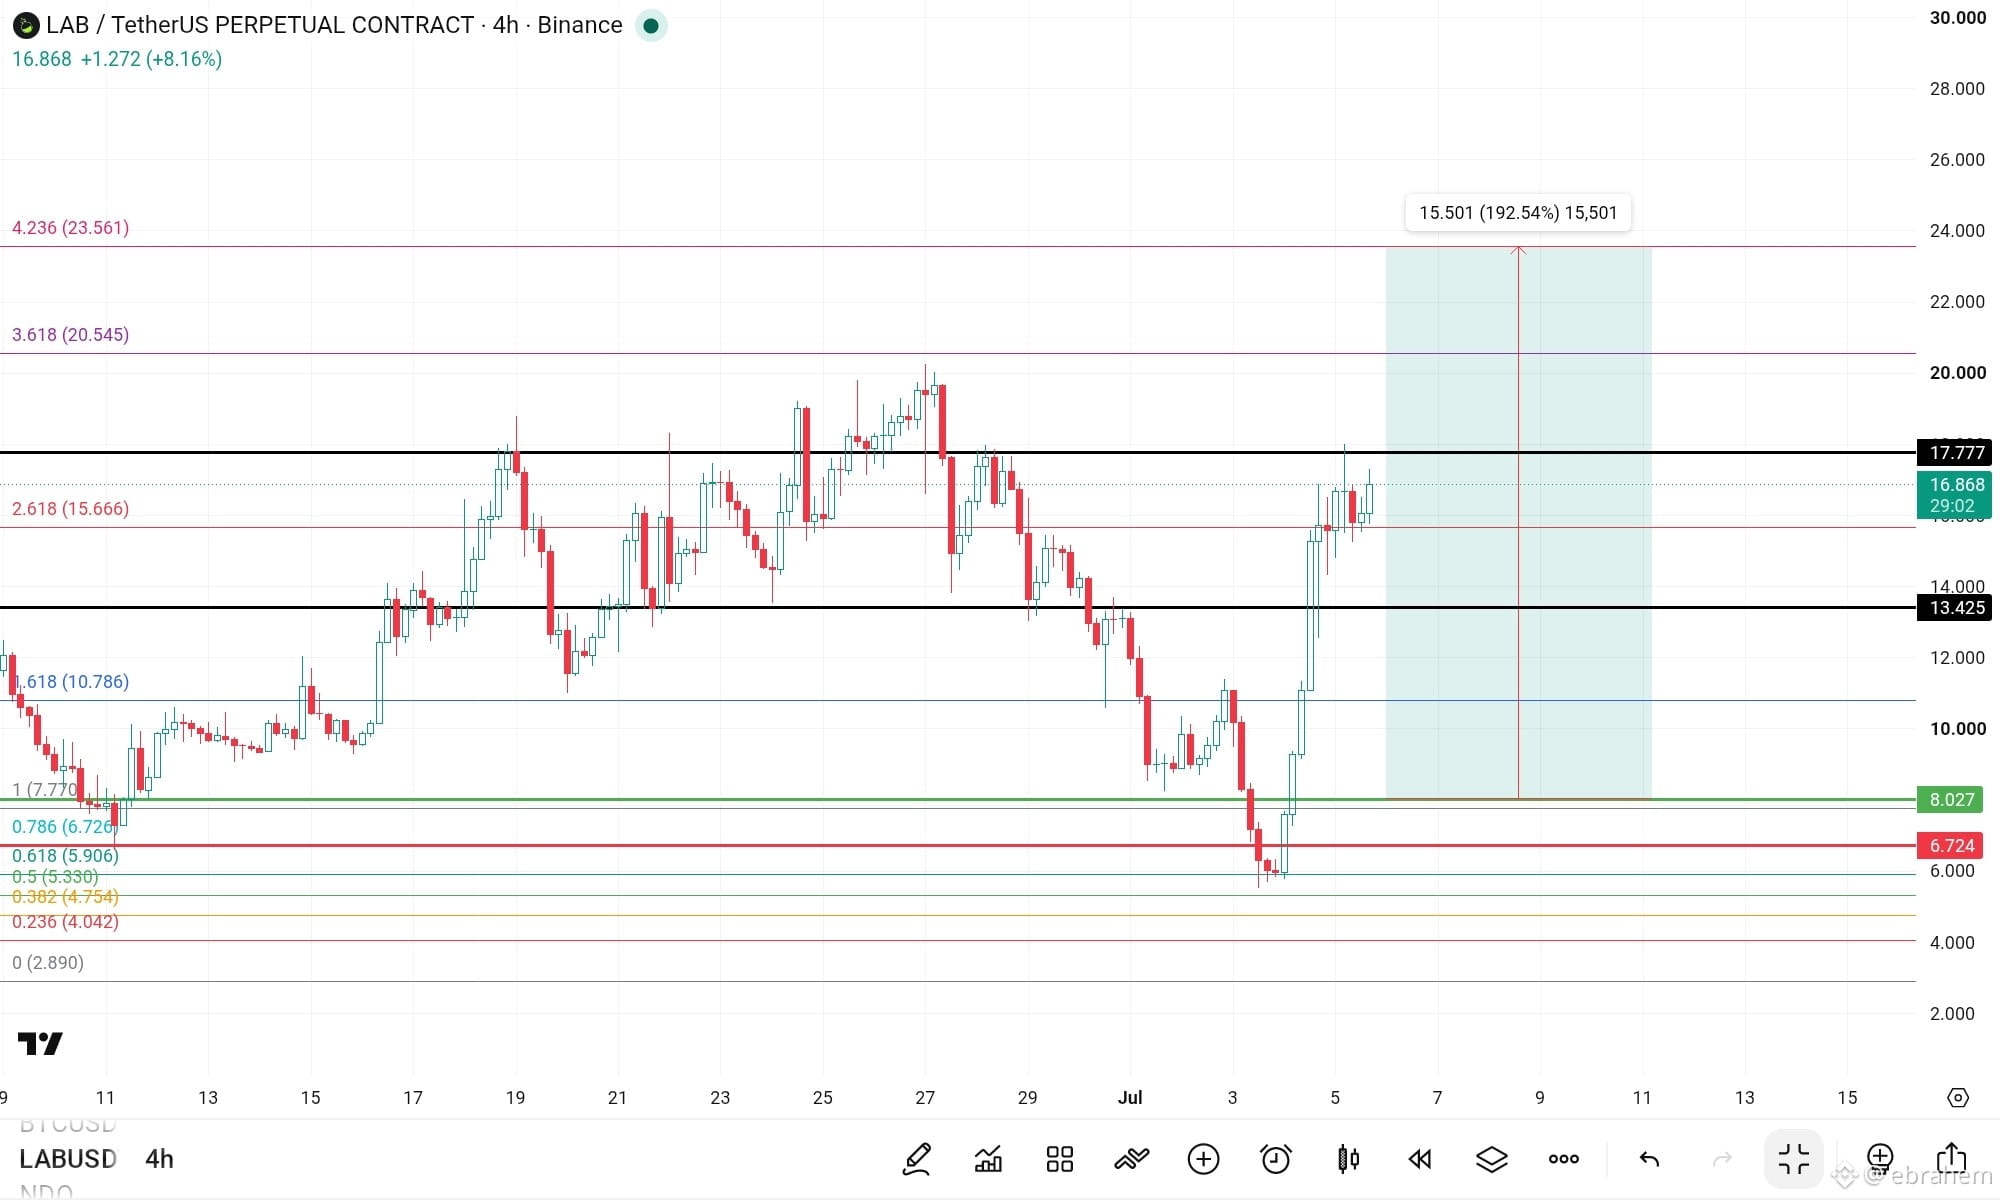The height and width of the screenshot is (1200, 2000).
Task: Undo the last action
Action: click(1649, 1159)
